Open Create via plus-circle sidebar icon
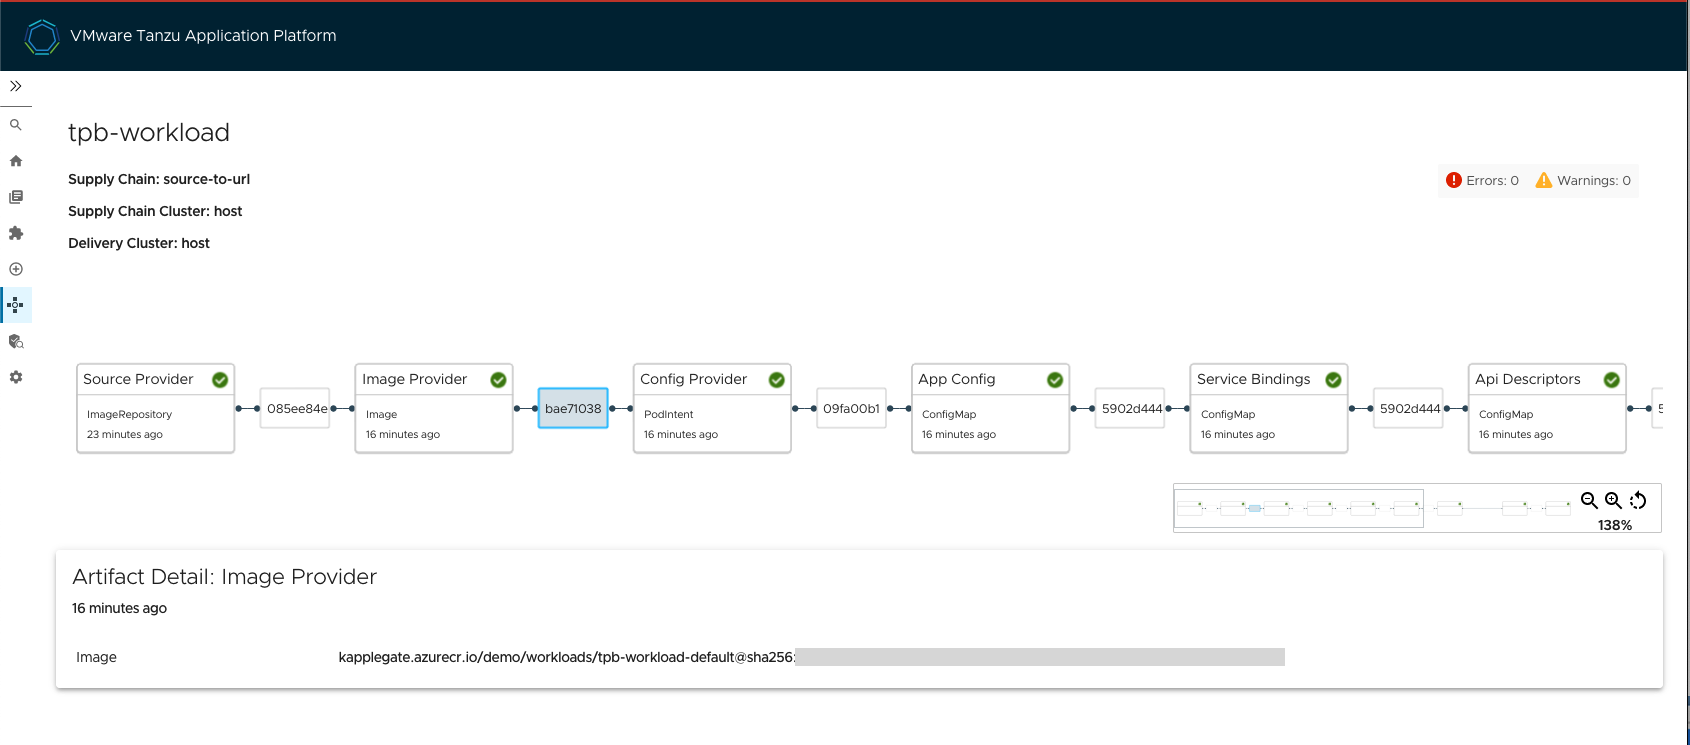The width and height of the screenshot is (1690, 745). [16, 269]
